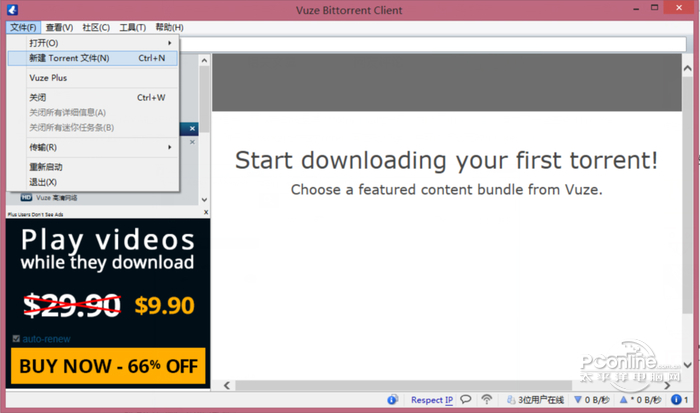This screenshot has height=413, width=700.
Task: Open the 帮助(H) menu
Action: [169, 28]
